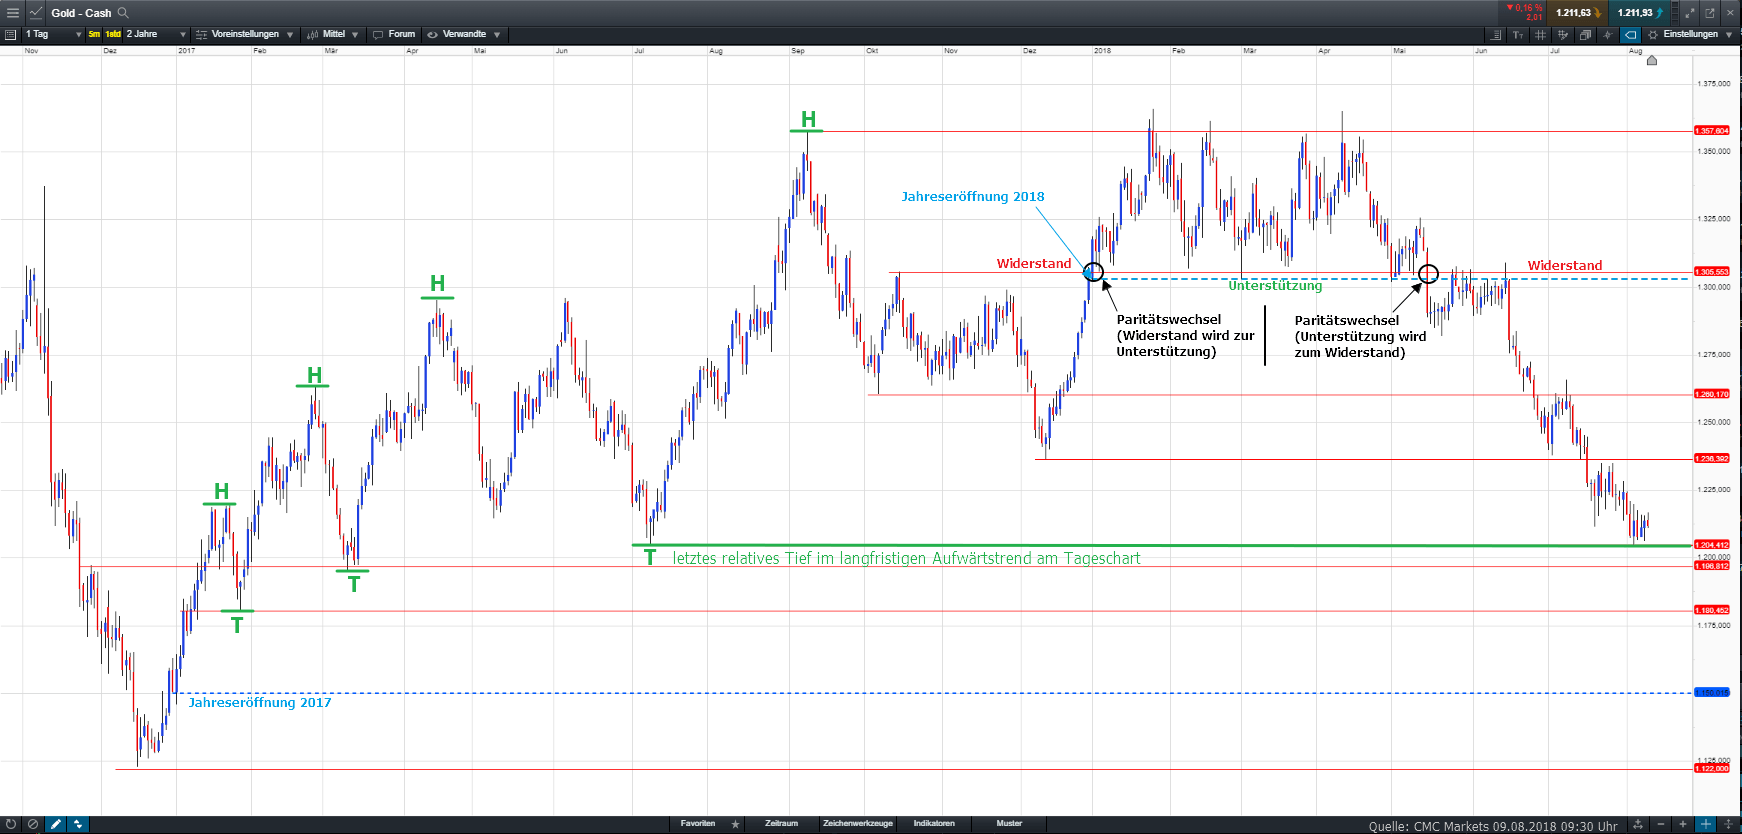Click the star icon next to Favoriten
This screenshot has height=834, width=1742.
[735, 824]
